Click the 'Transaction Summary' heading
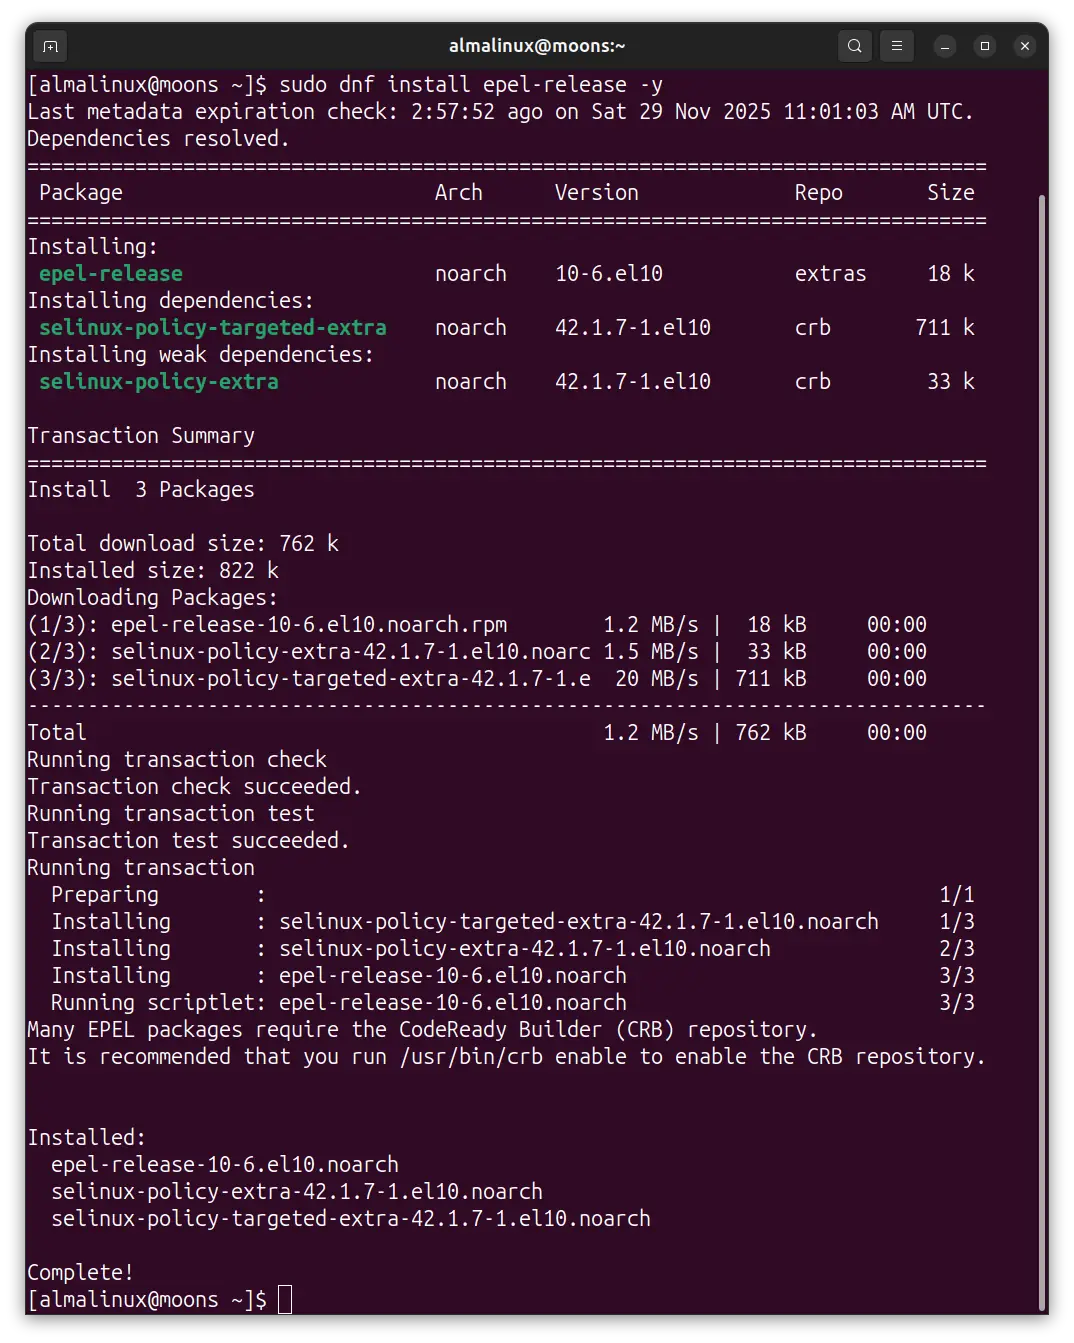This screenshot has width=1074, height=1343. pos(141,436)
